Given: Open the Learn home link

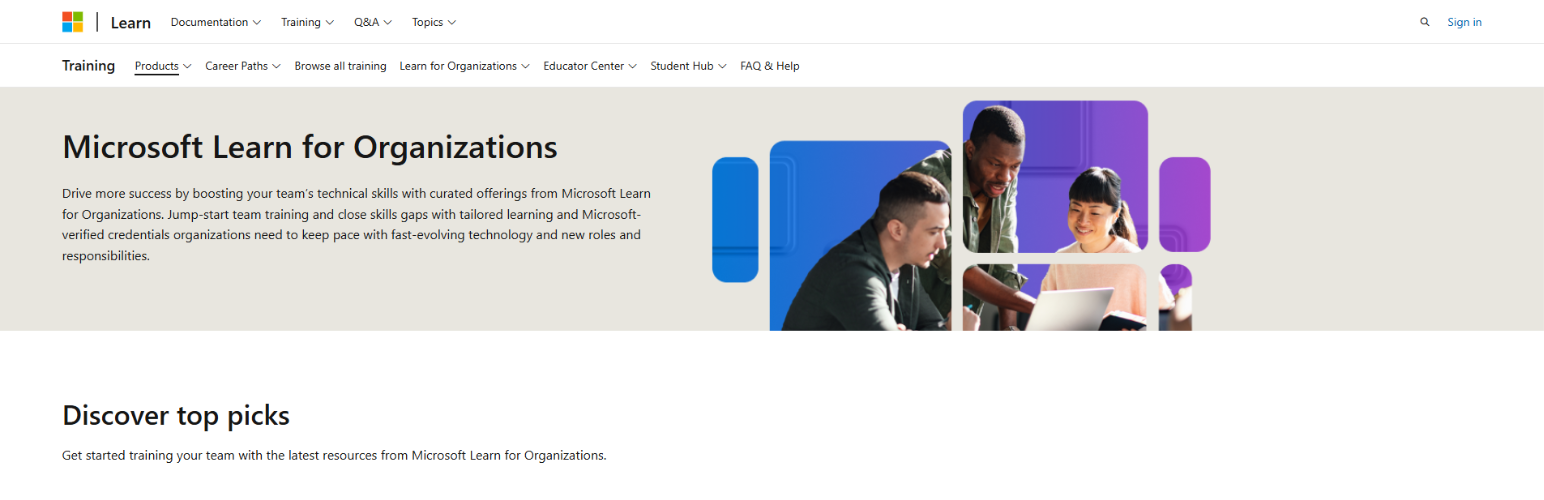Looking at the screenshot, I should (x=131, y=22).
